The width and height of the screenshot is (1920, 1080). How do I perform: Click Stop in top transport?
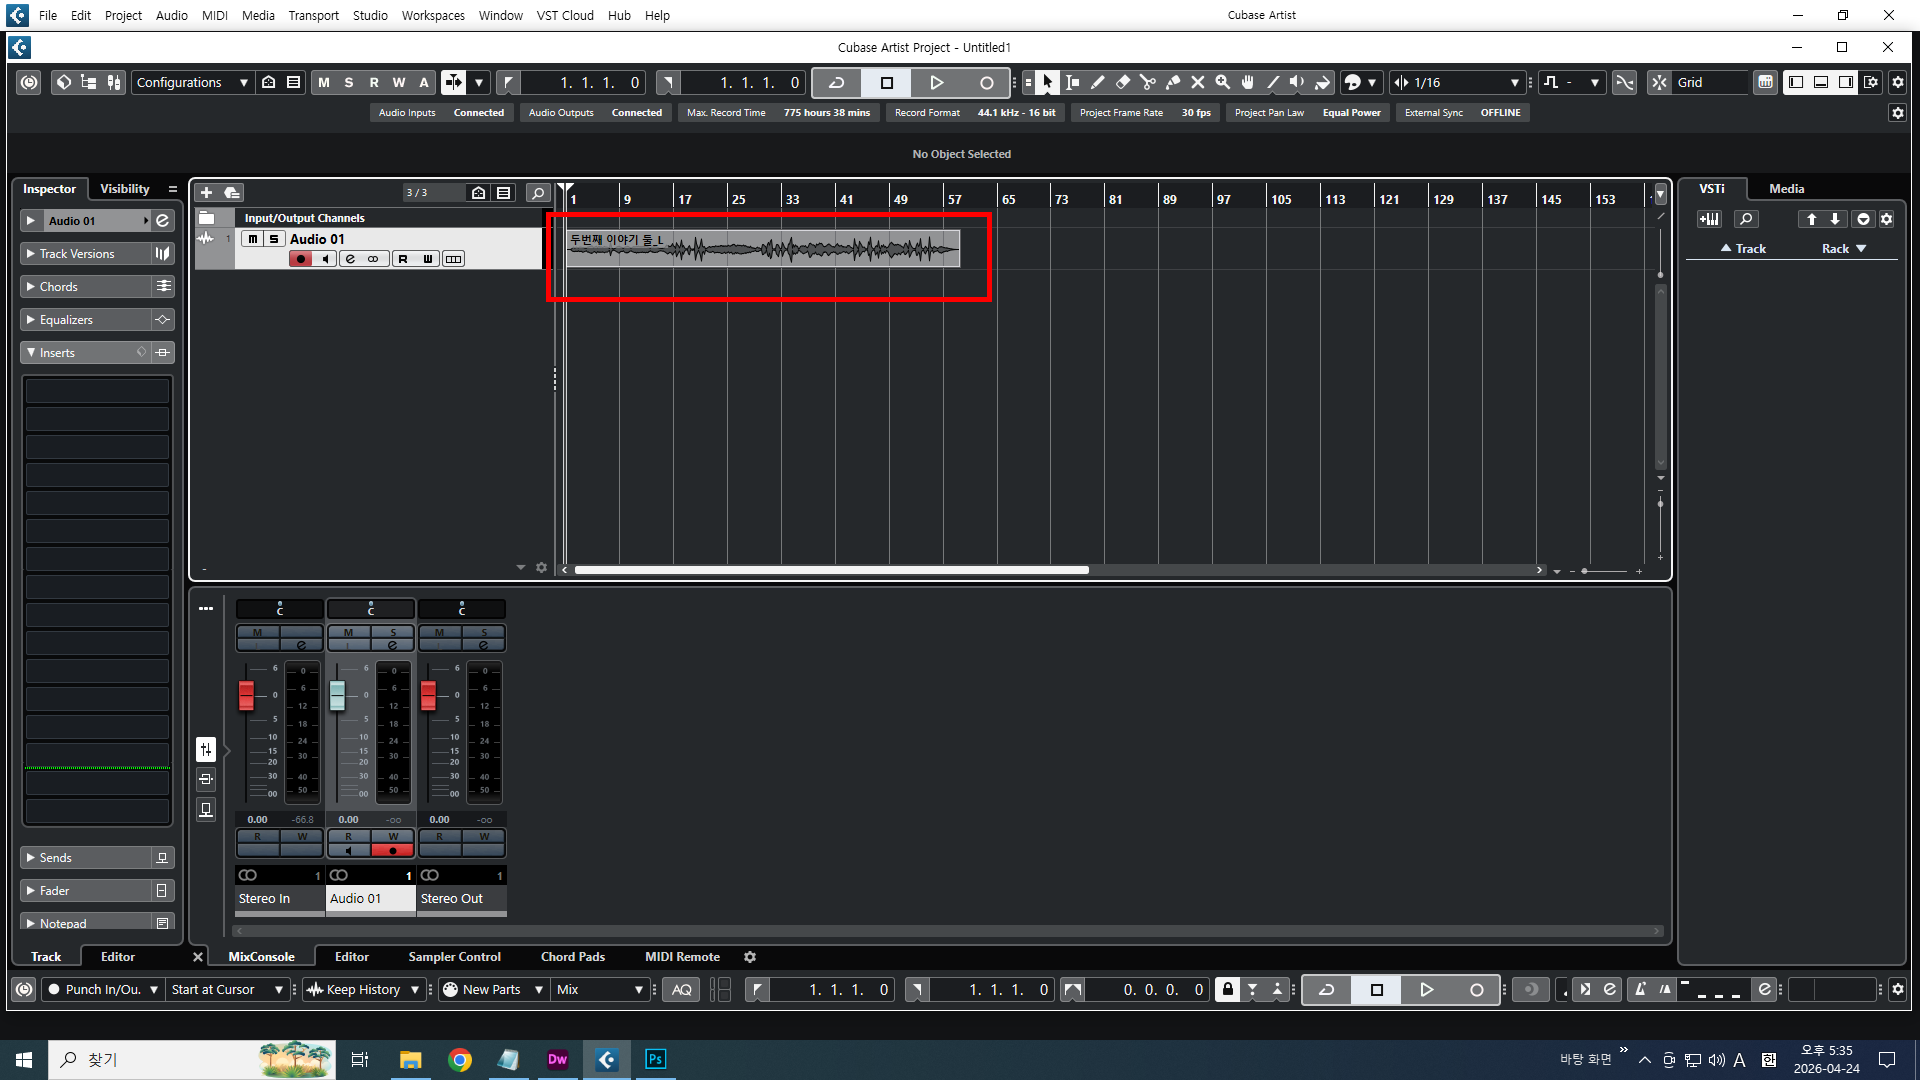tap(886, 83)
